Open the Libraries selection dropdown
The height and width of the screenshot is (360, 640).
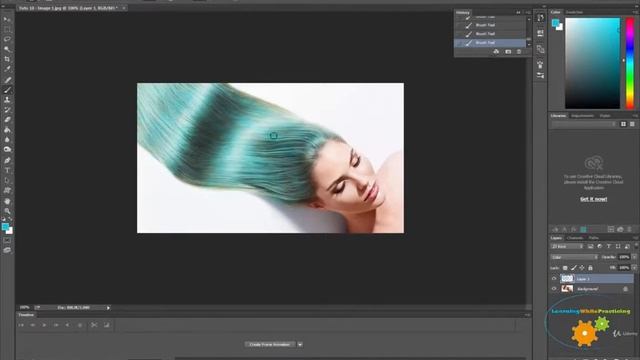[x=583, y=124]
